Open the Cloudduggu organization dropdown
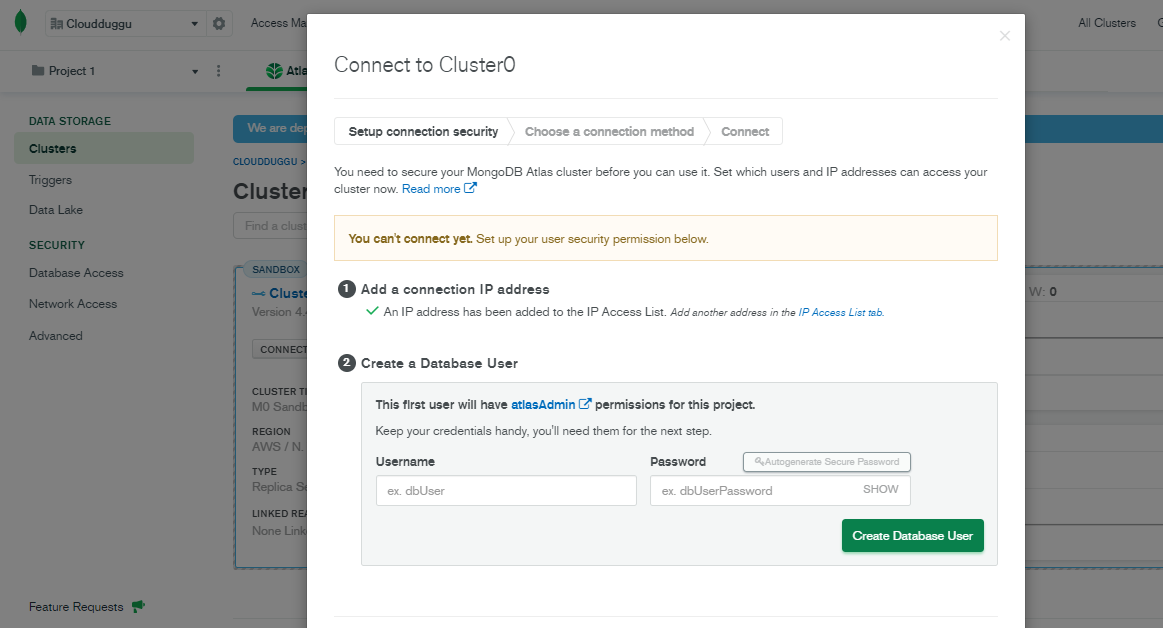Image resolution: width=1163 pixels, height=628 pixels. 125,24
